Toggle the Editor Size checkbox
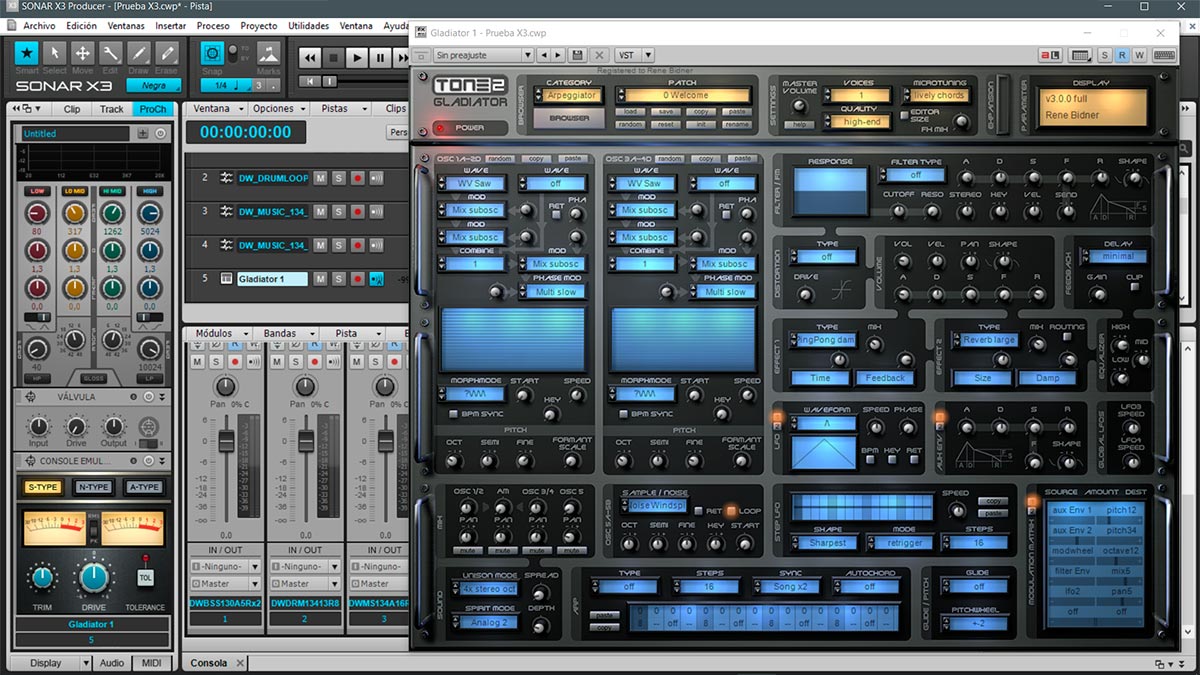This screenshot has width=1200, height=675. [905, 115]
